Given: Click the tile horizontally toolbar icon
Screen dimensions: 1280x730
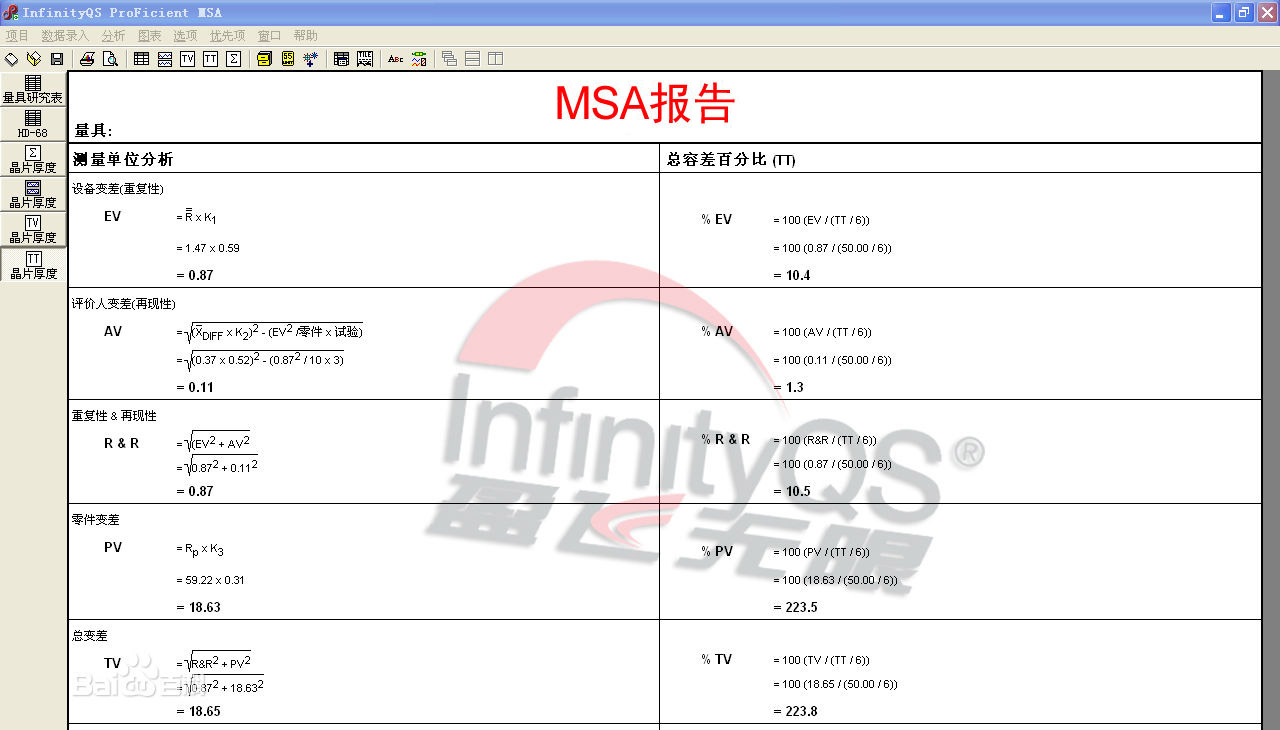Looking at the screenshot, I should click(473, 59).
